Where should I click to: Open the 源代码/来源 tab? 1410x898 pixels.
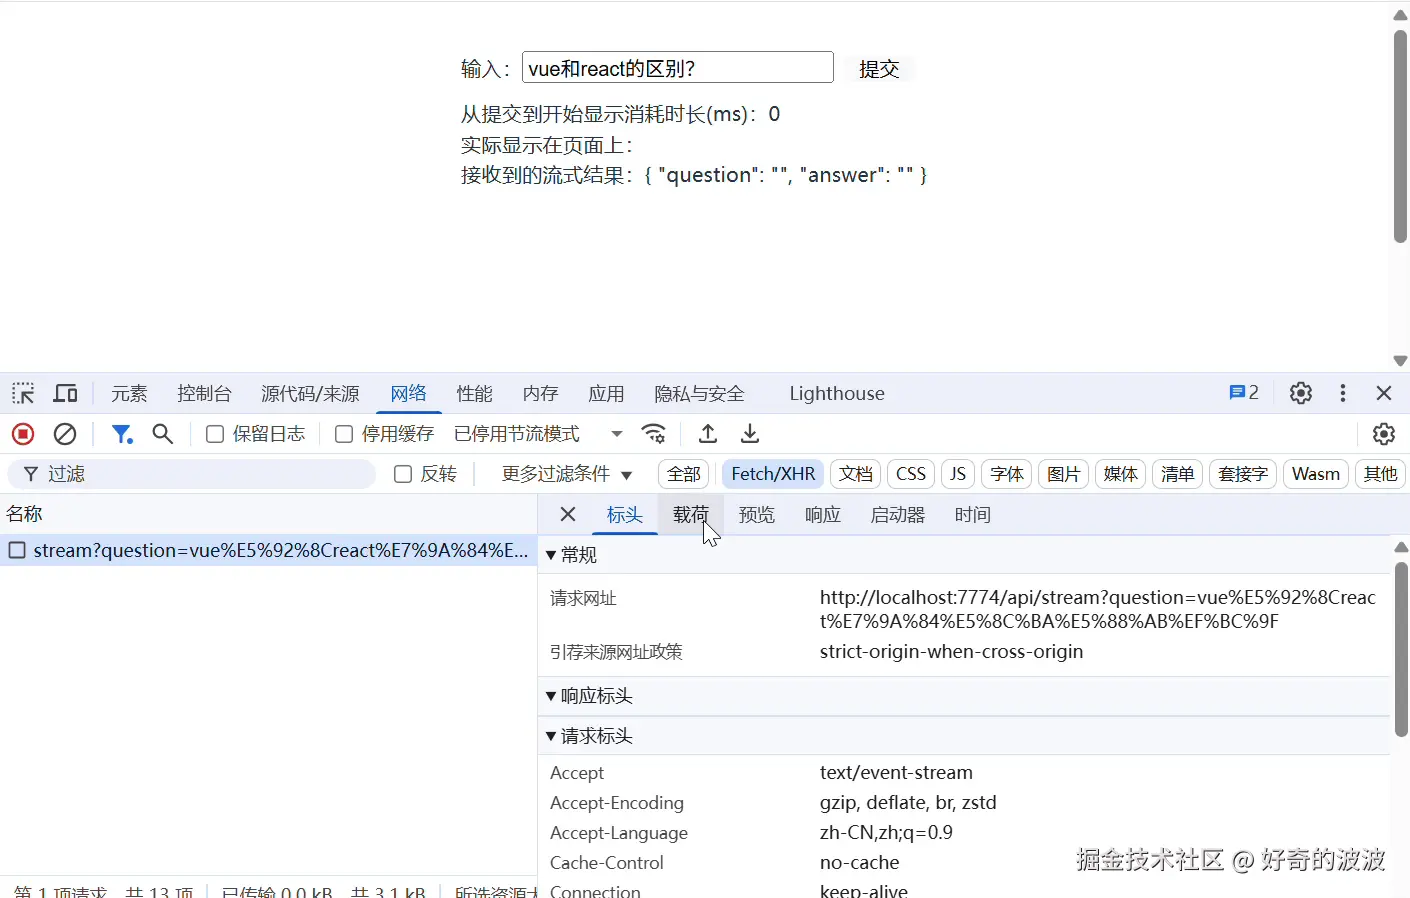pyautogui.click(x=310, y=393)
